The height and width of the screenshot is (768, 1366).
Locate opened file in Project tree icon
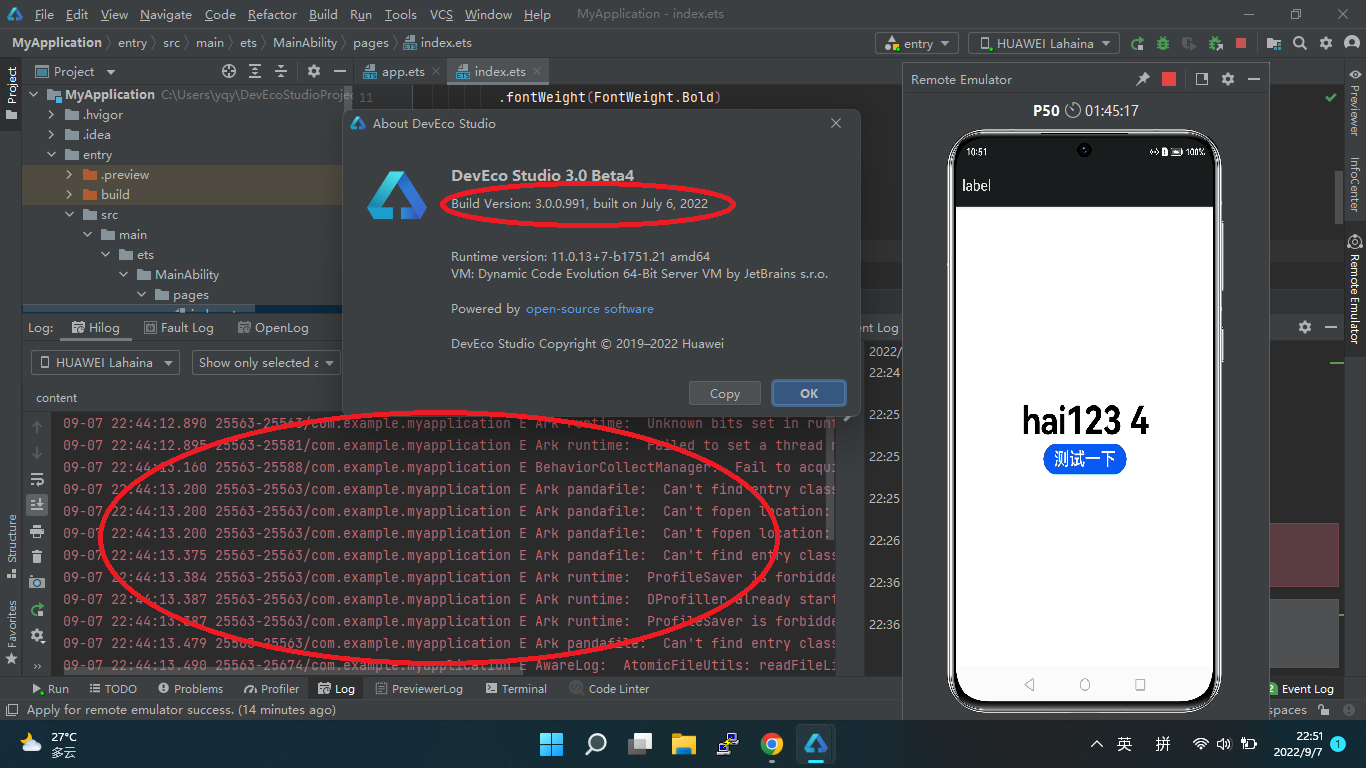(229, 71)
